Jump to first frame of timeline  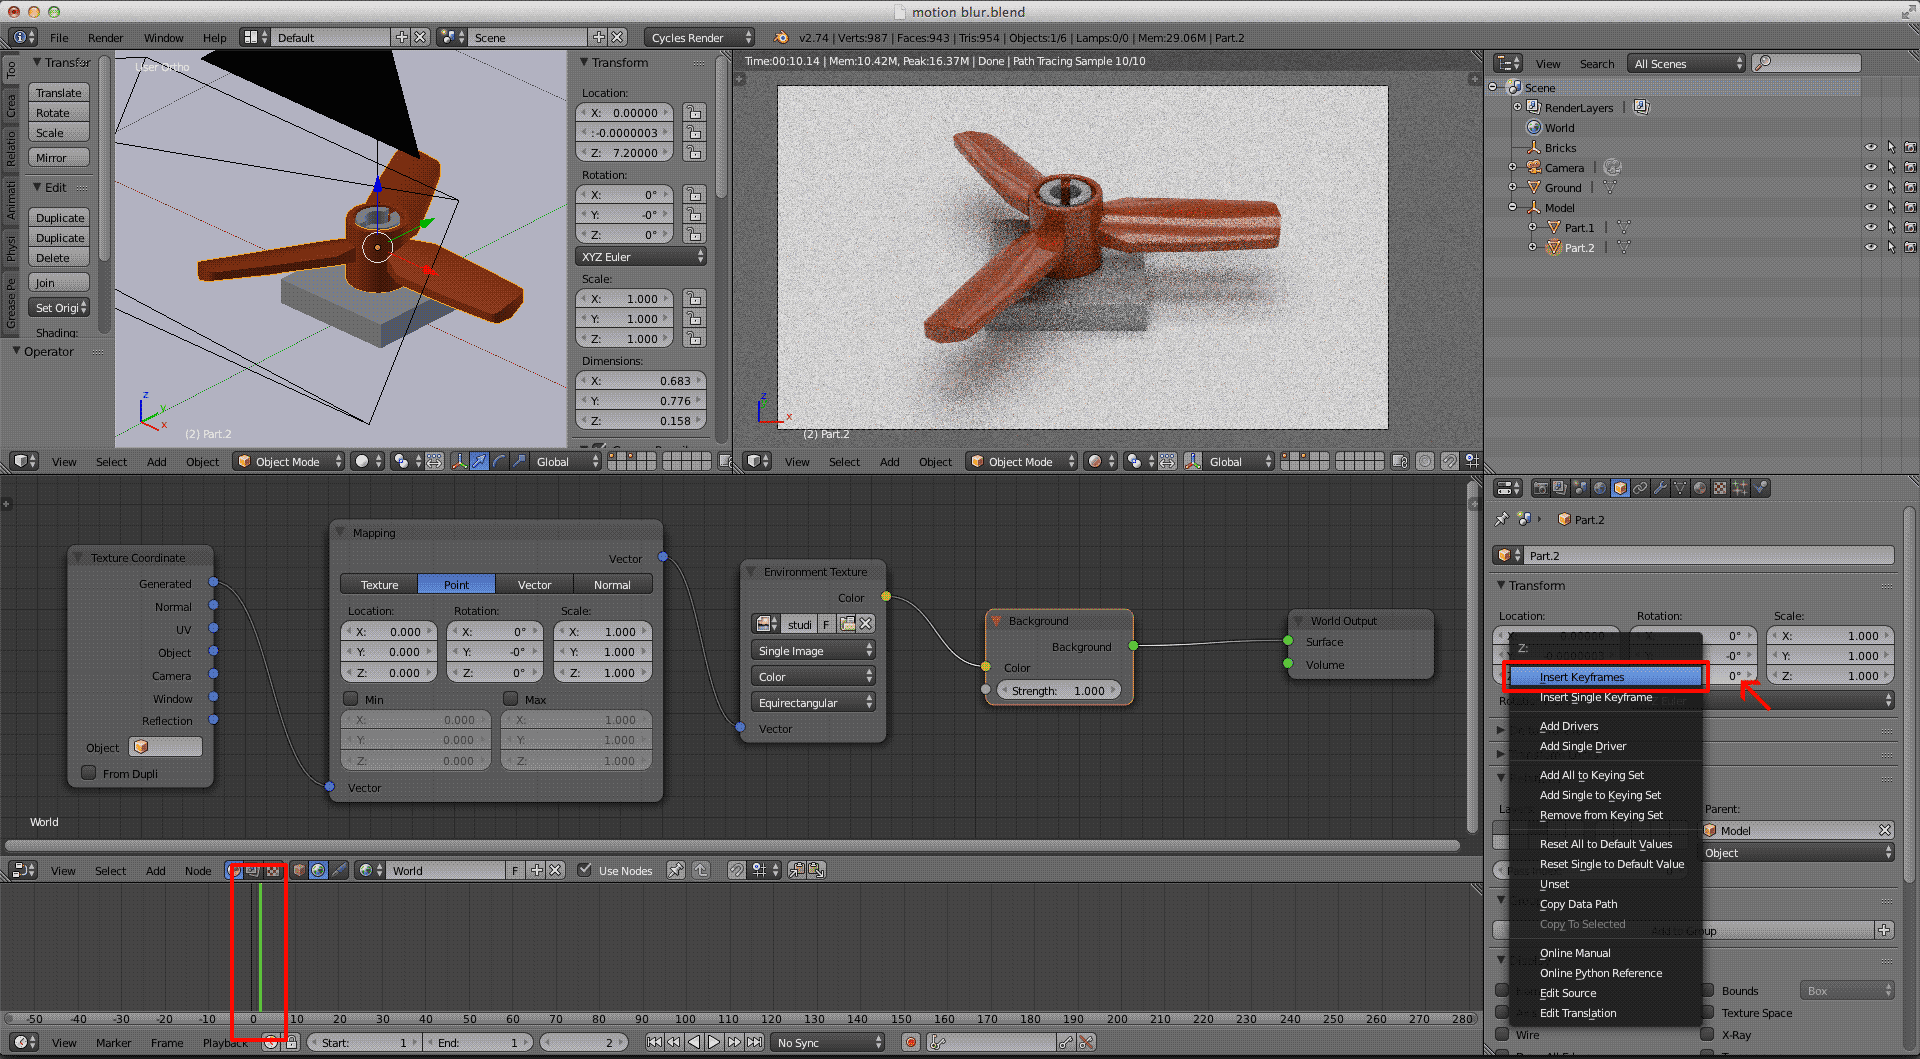[x=654, y=1042]
